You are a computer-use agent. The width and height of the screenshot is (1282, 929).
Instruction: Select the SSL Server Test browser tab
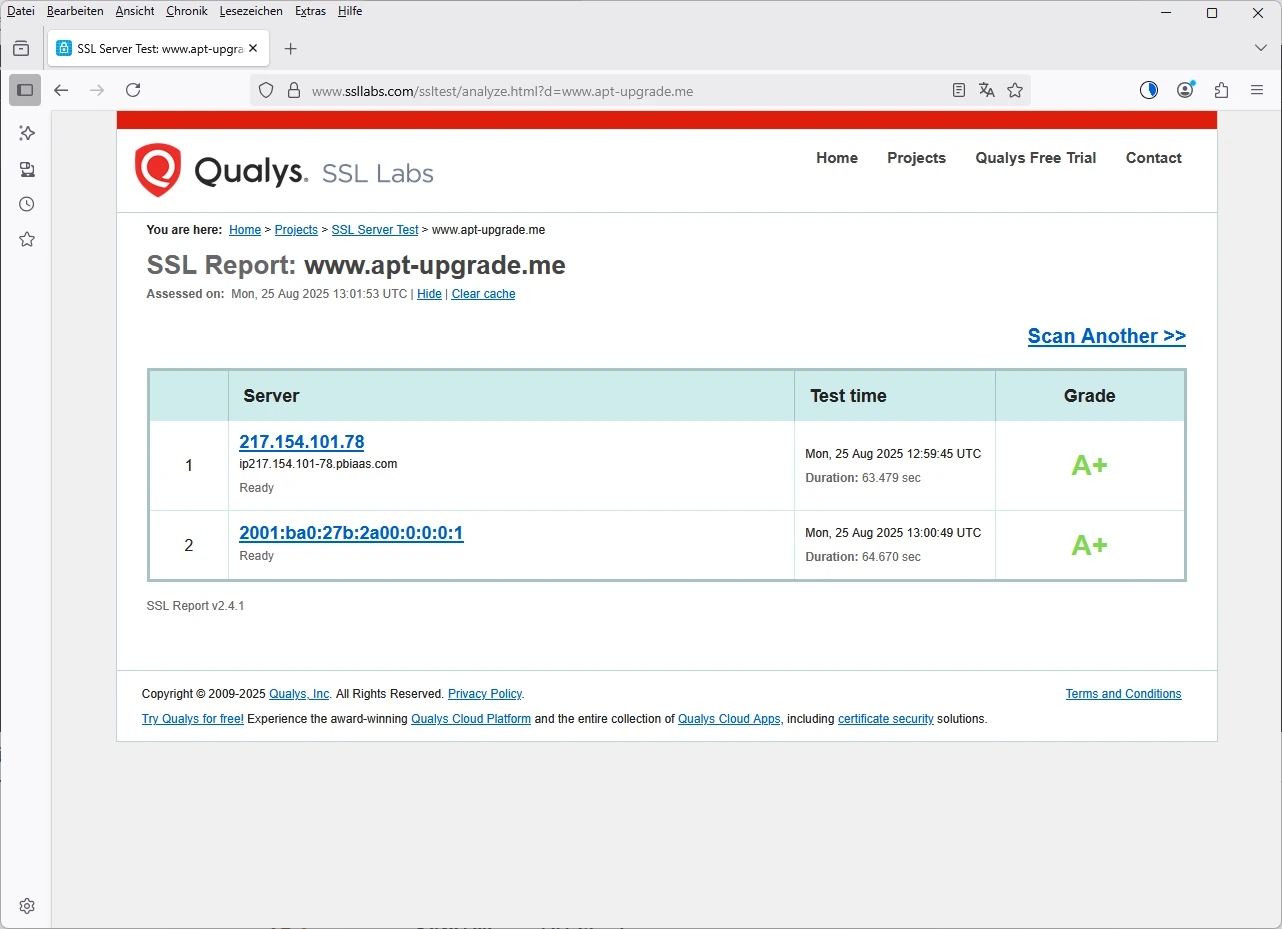(x=158, y=48)
